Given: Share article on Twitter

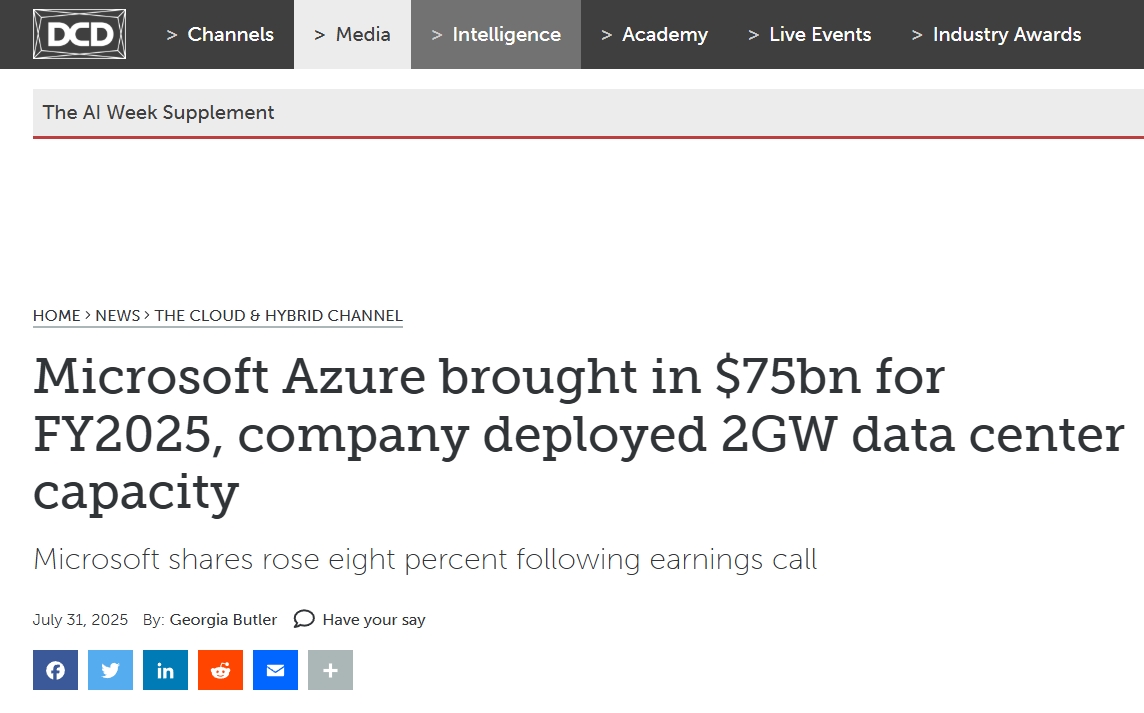Looking at the screenshot, I should [x=110, y=670].
